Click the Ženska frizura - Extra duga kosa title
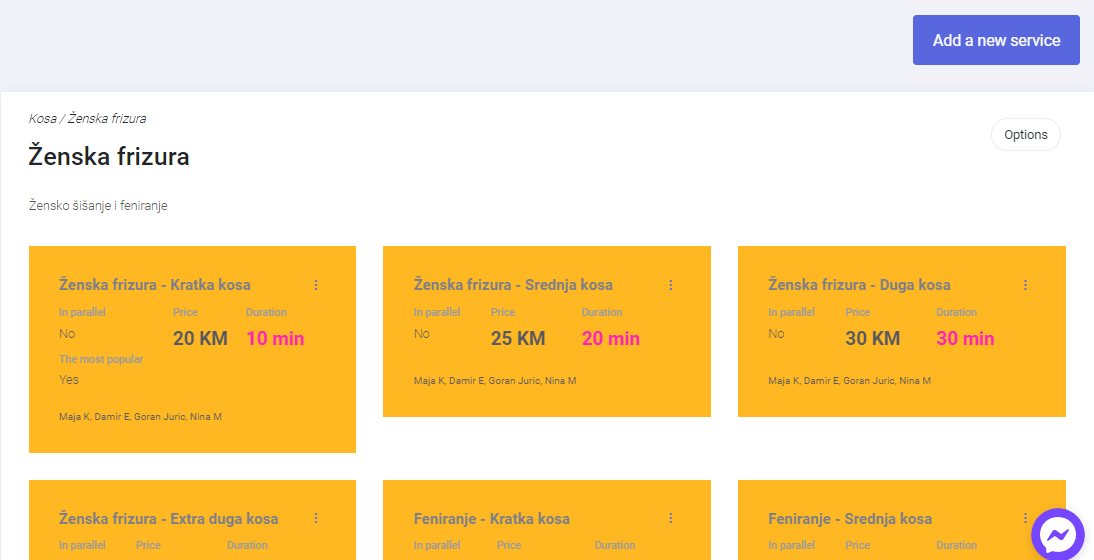 click(x=169, y=518)
